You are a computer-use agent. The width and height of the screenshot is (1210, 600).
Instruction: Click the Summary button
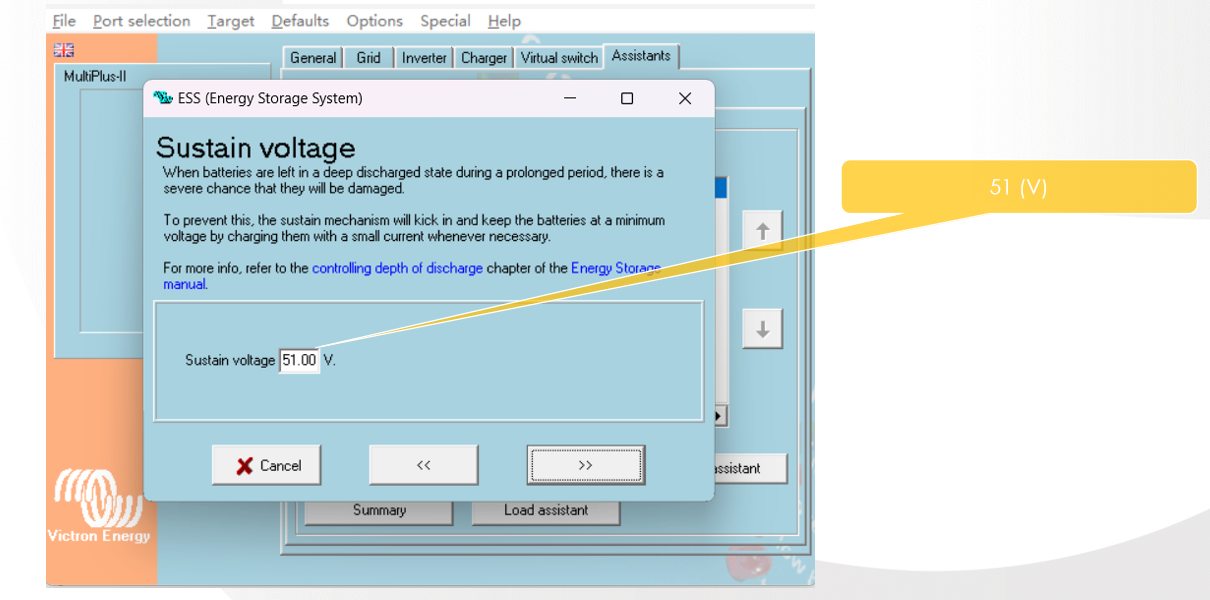click(x=379, y=510)
